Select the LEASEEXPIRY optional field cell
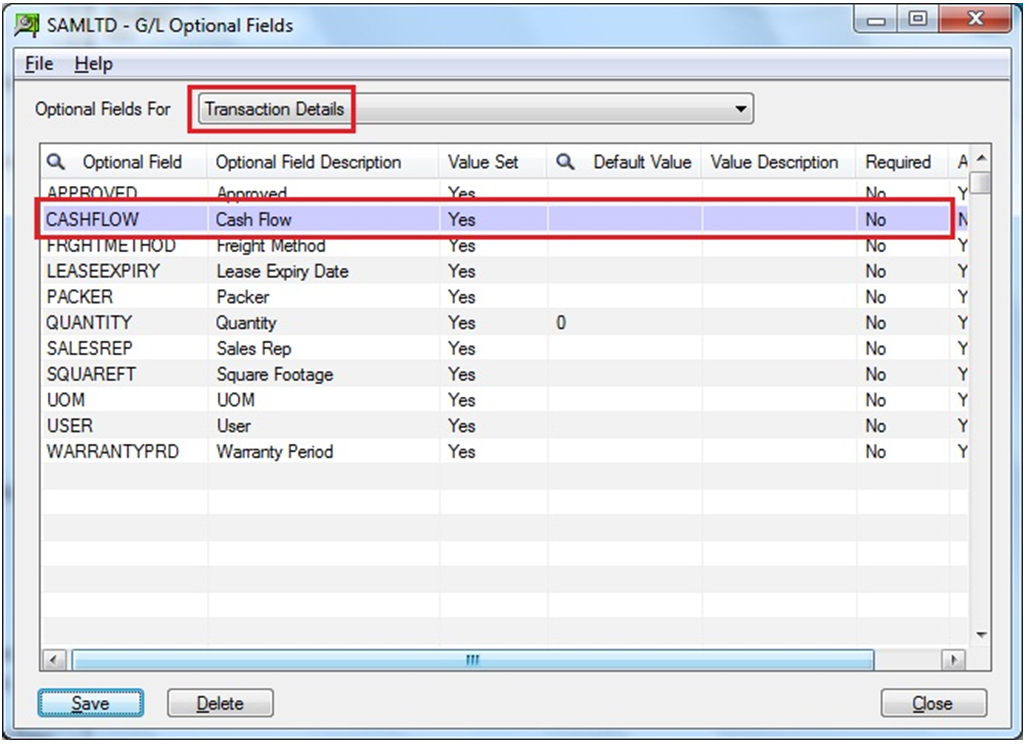Screen dimensions: 1028x744 pos(124,271)
